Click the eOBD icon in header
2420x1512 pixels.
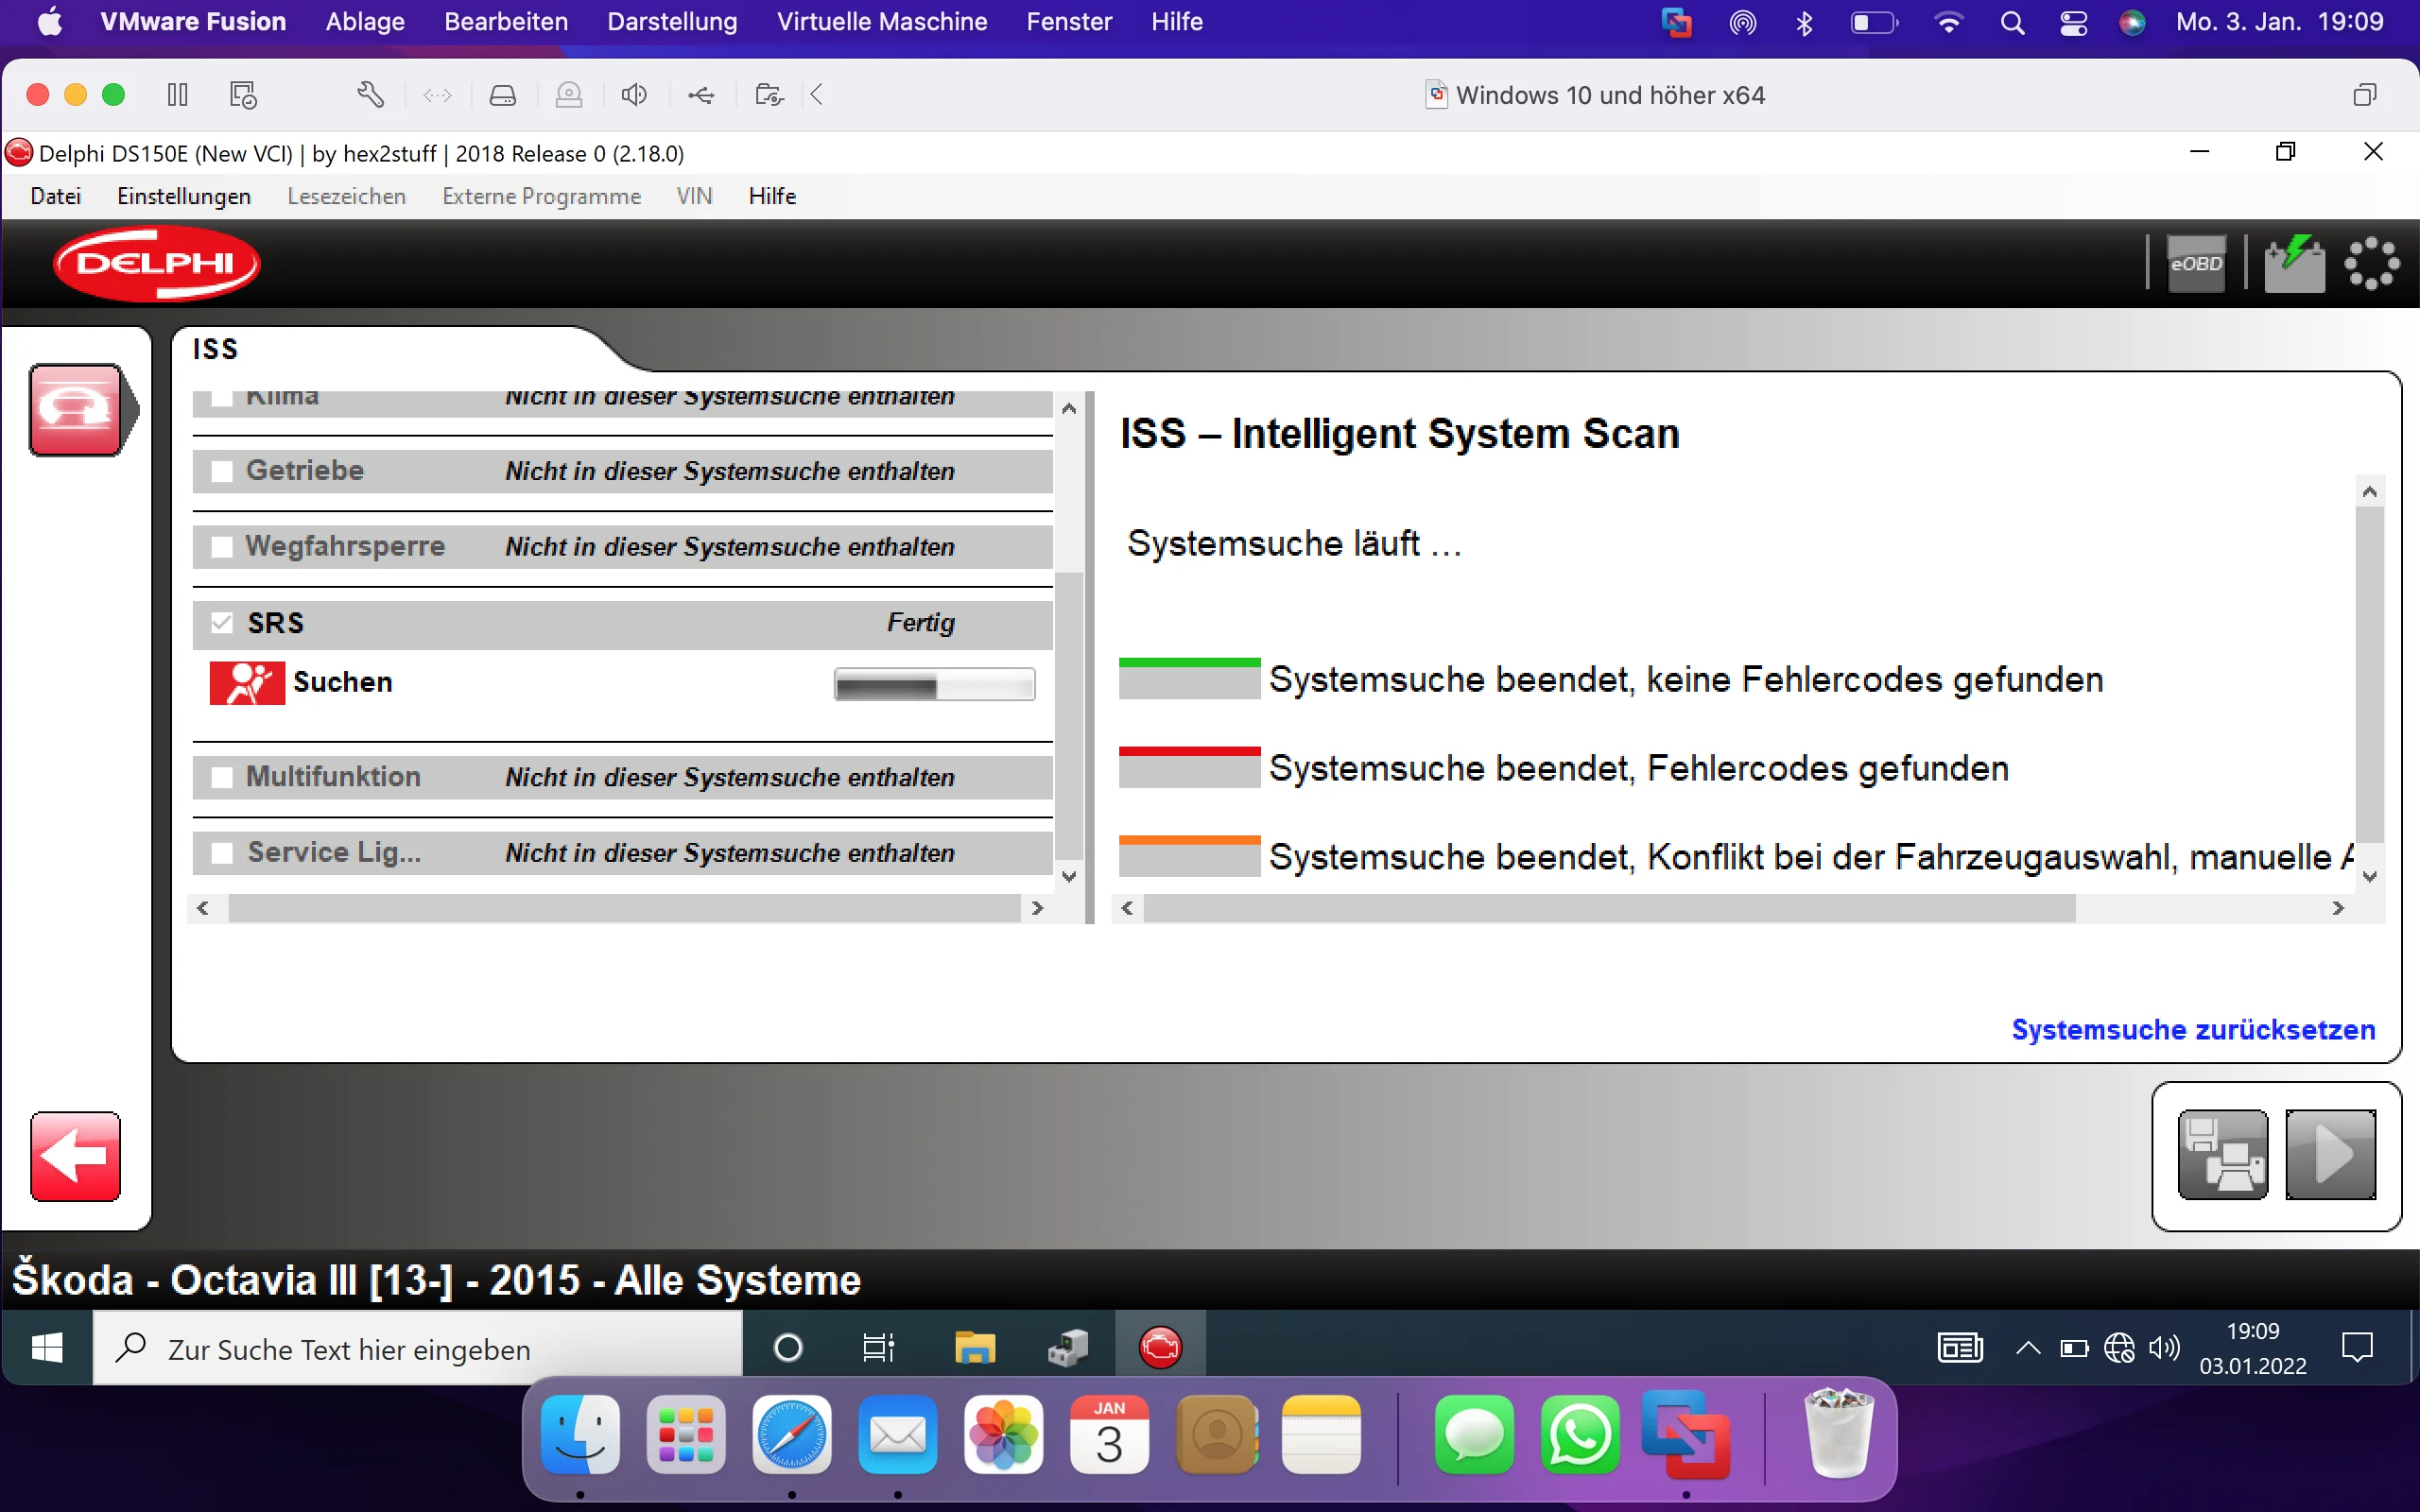(x=2195, y=264)
